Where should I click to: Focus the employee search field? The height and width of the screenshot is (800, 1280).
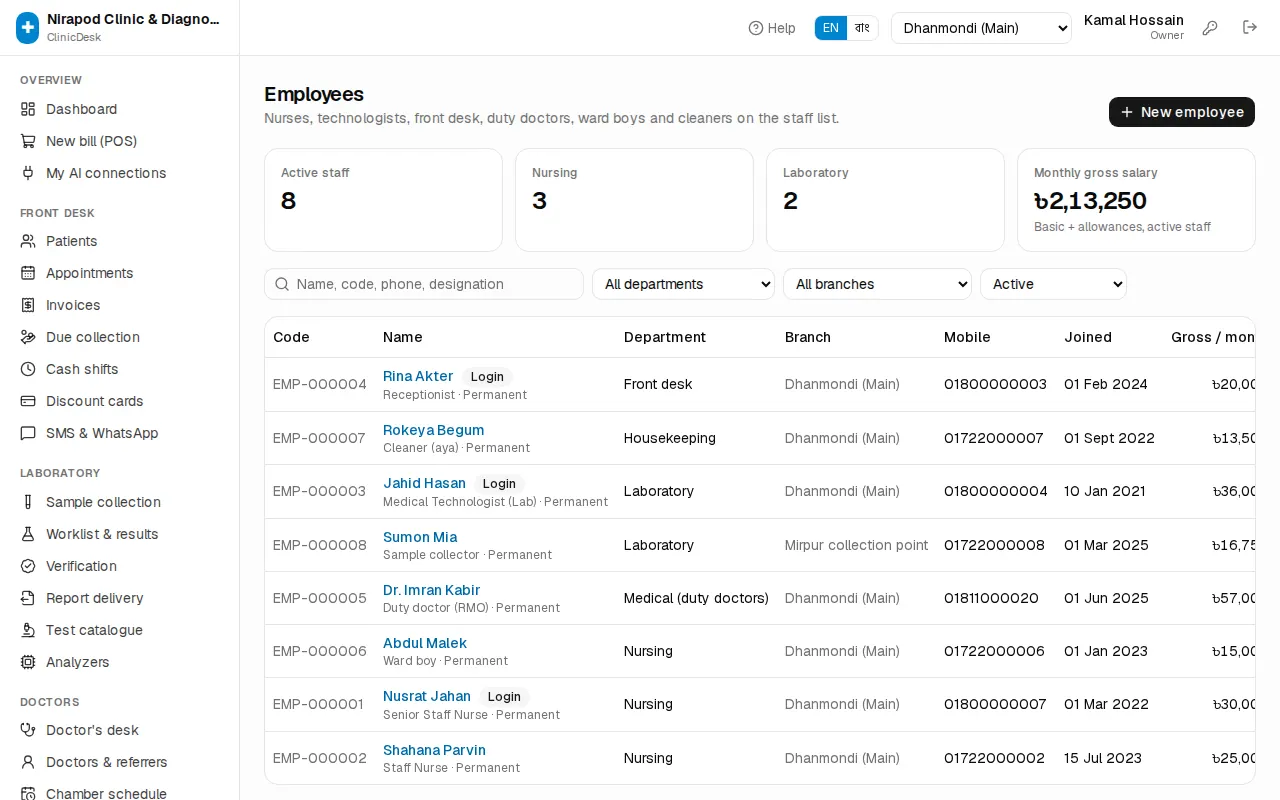pos(424,284)
